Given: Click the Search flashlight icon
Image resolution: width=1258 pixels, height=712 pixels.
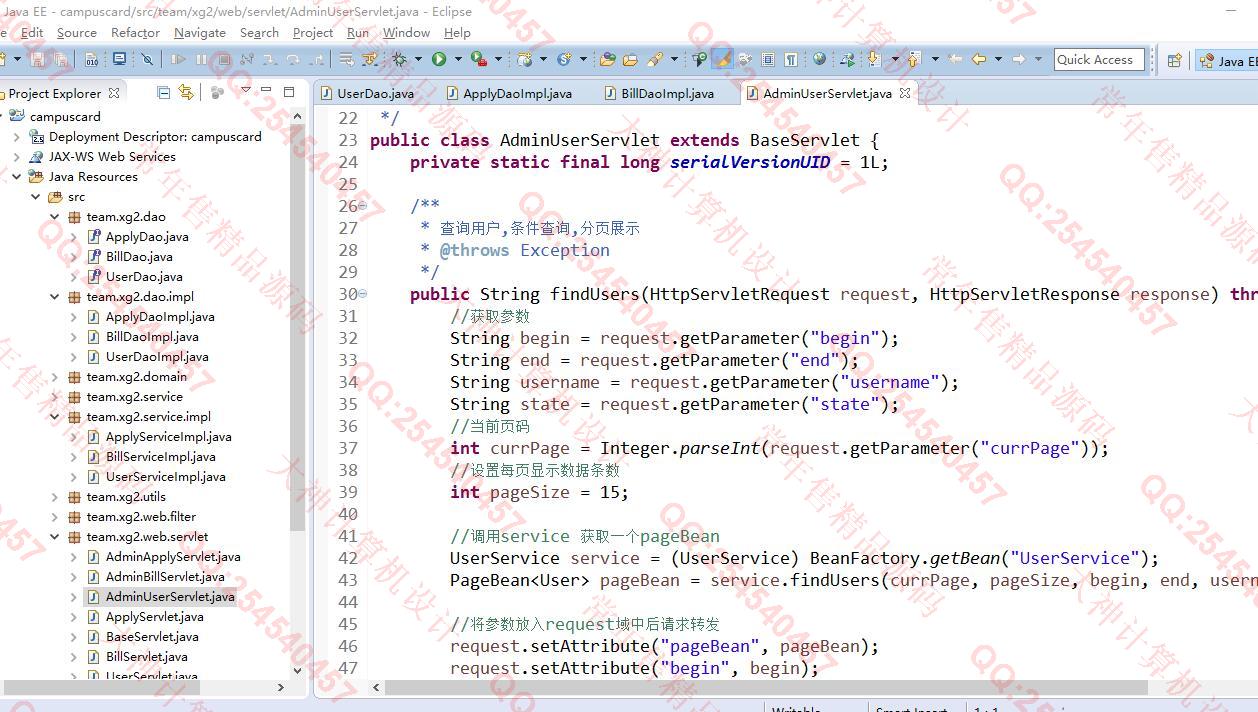Looking at the screenshot, I should [656, 59].
